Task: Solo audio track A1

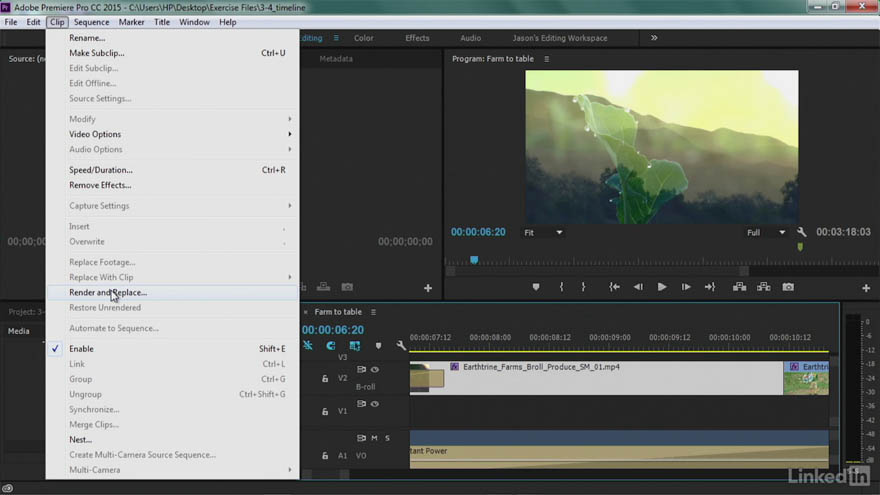Action: pyautogui.click(x=387, y=438)
